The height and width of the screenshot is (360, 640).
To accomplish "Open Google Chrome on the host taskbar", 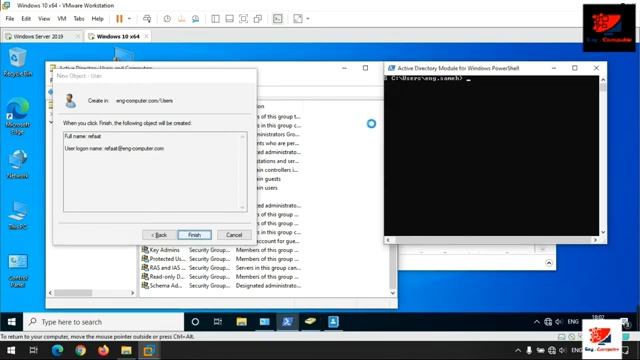I will pos(80,350).
